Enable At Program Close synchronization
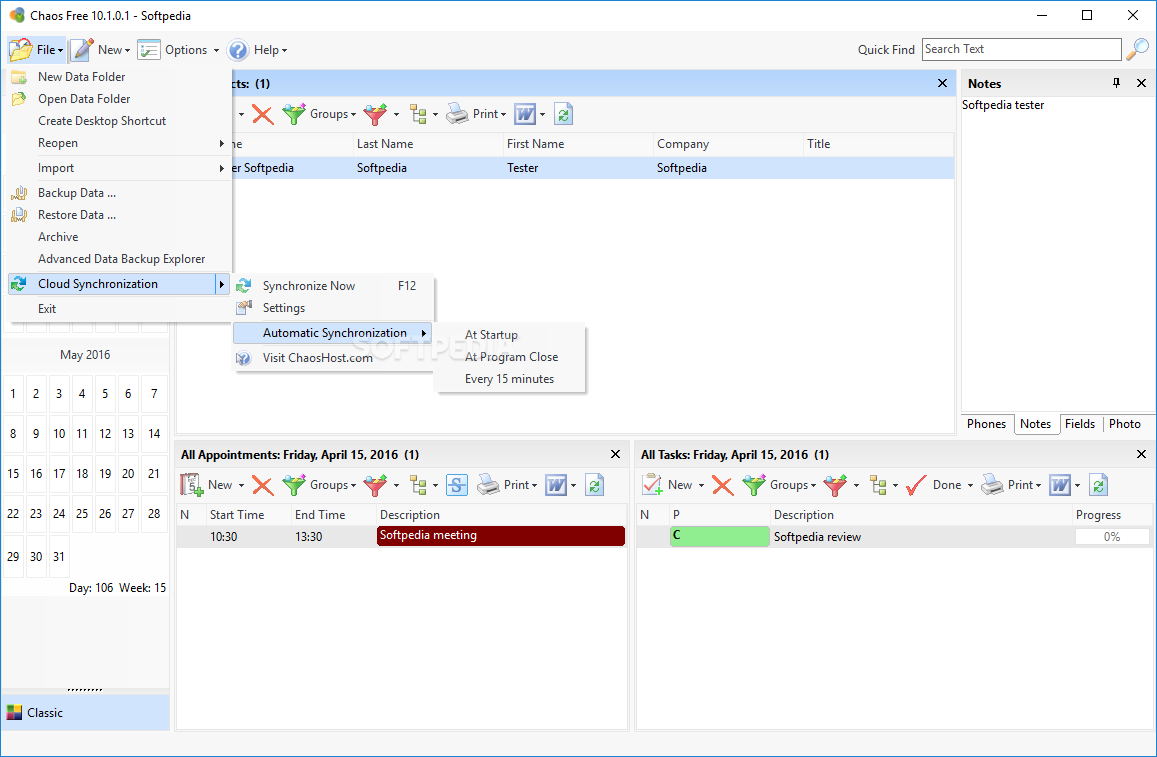 point(511,357)
